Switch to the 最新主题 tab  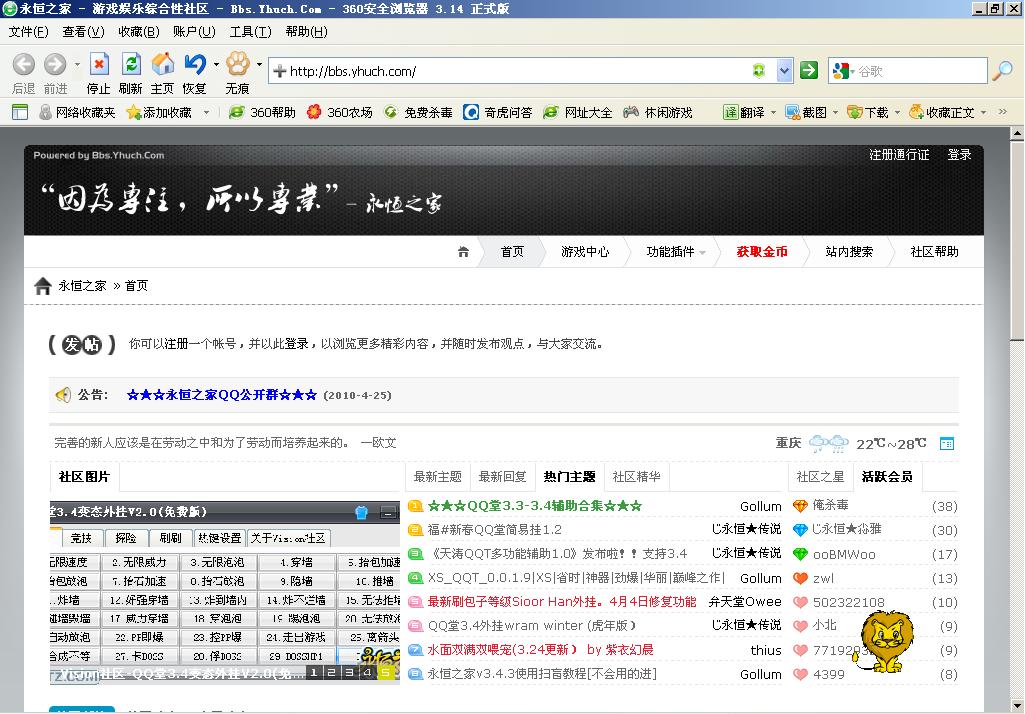point(437,477)
